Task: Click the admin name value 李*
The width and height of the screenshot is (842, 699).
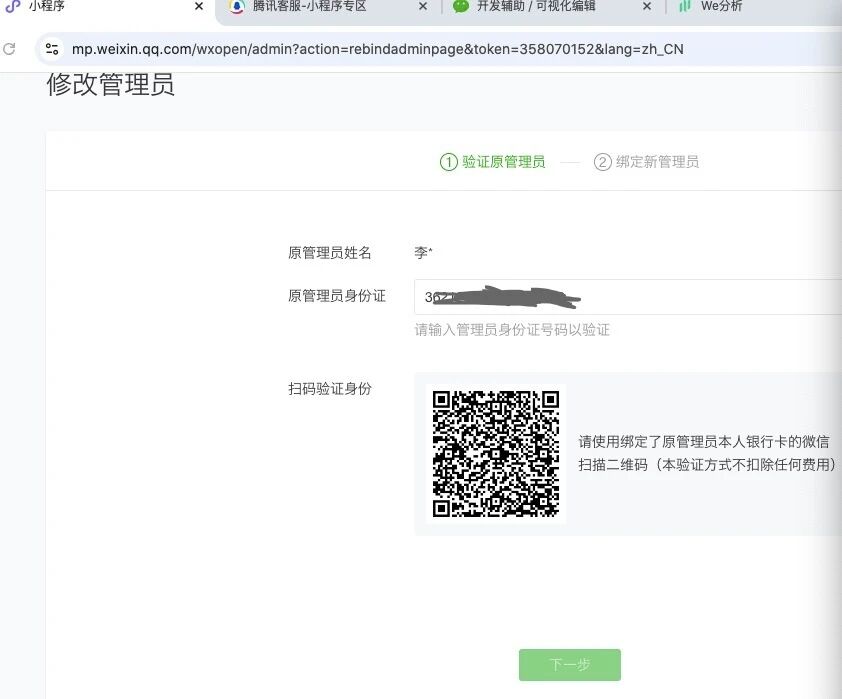Action: coord(423,252)
